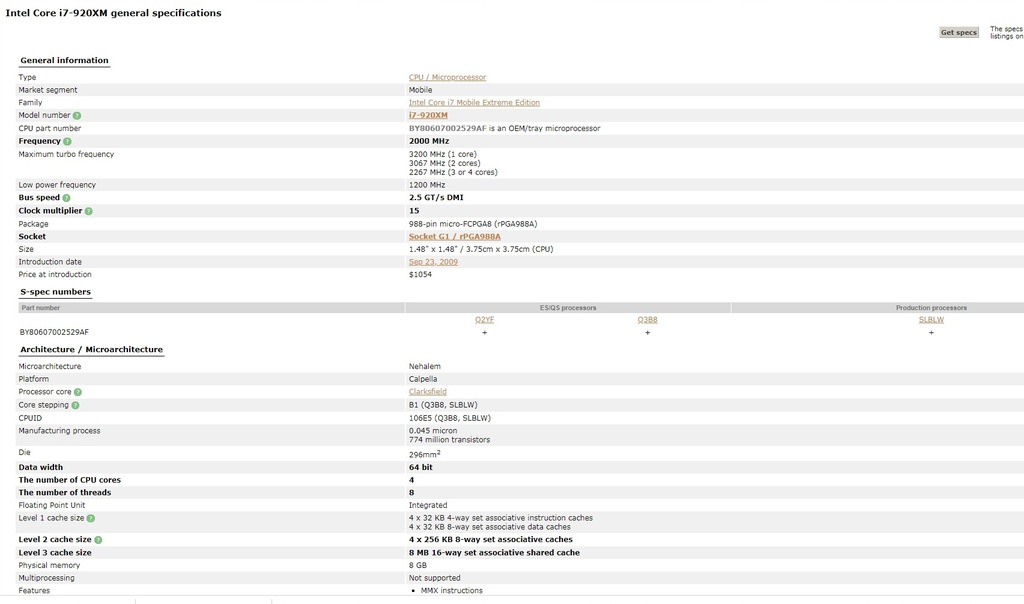The image size is (1024, 604).
Task: Click the '8 MB 16-way set associative shared cache' value
Action: 494,552
